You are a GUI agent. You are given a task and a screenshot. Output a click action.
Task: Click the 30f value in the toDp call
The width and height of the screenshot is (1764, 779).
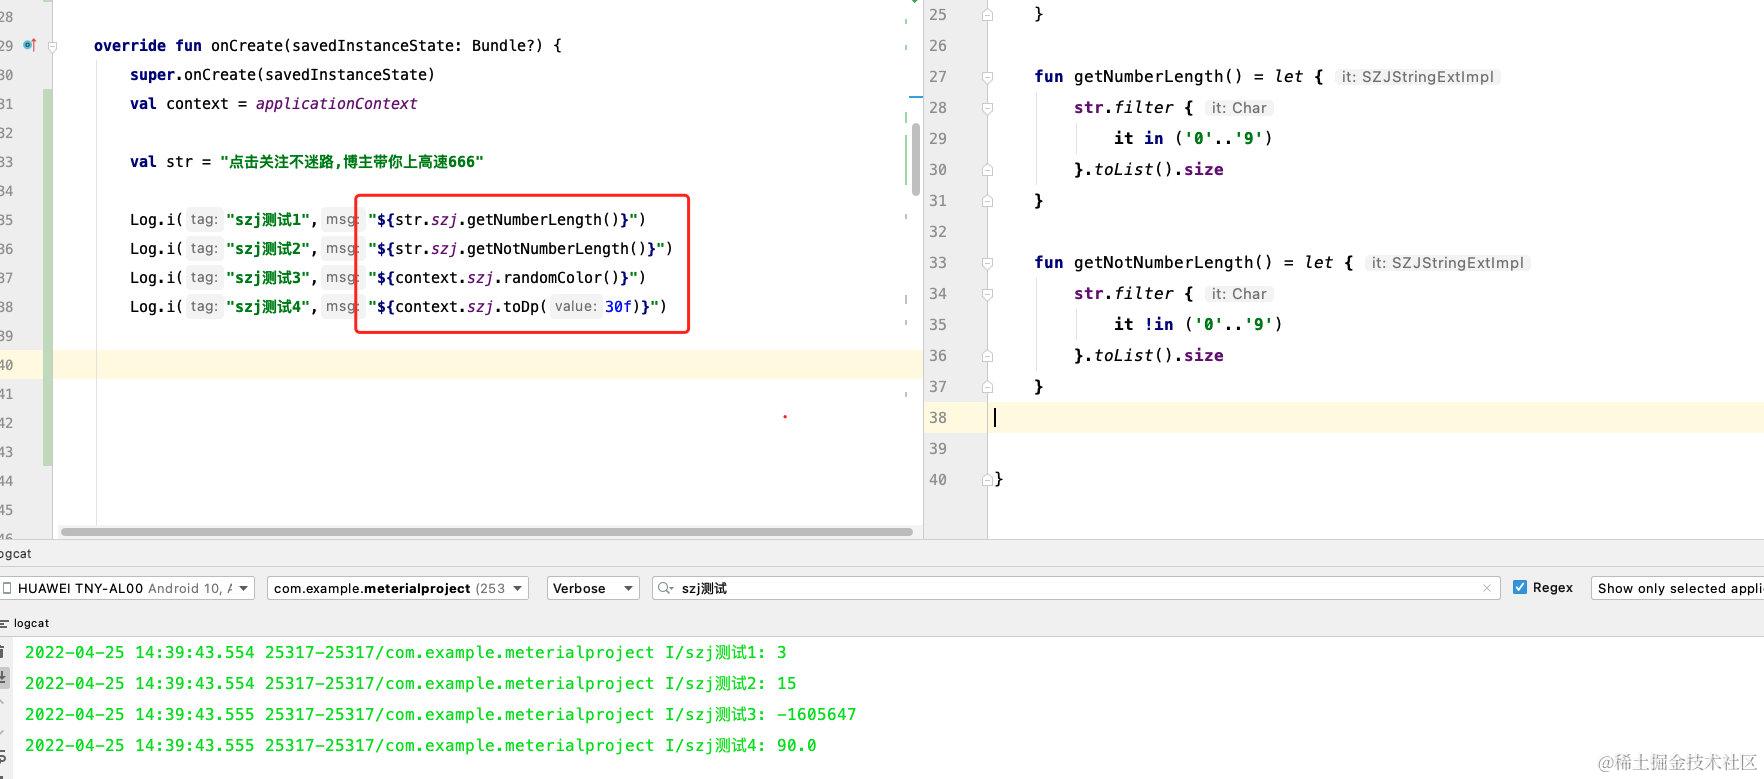618,306
